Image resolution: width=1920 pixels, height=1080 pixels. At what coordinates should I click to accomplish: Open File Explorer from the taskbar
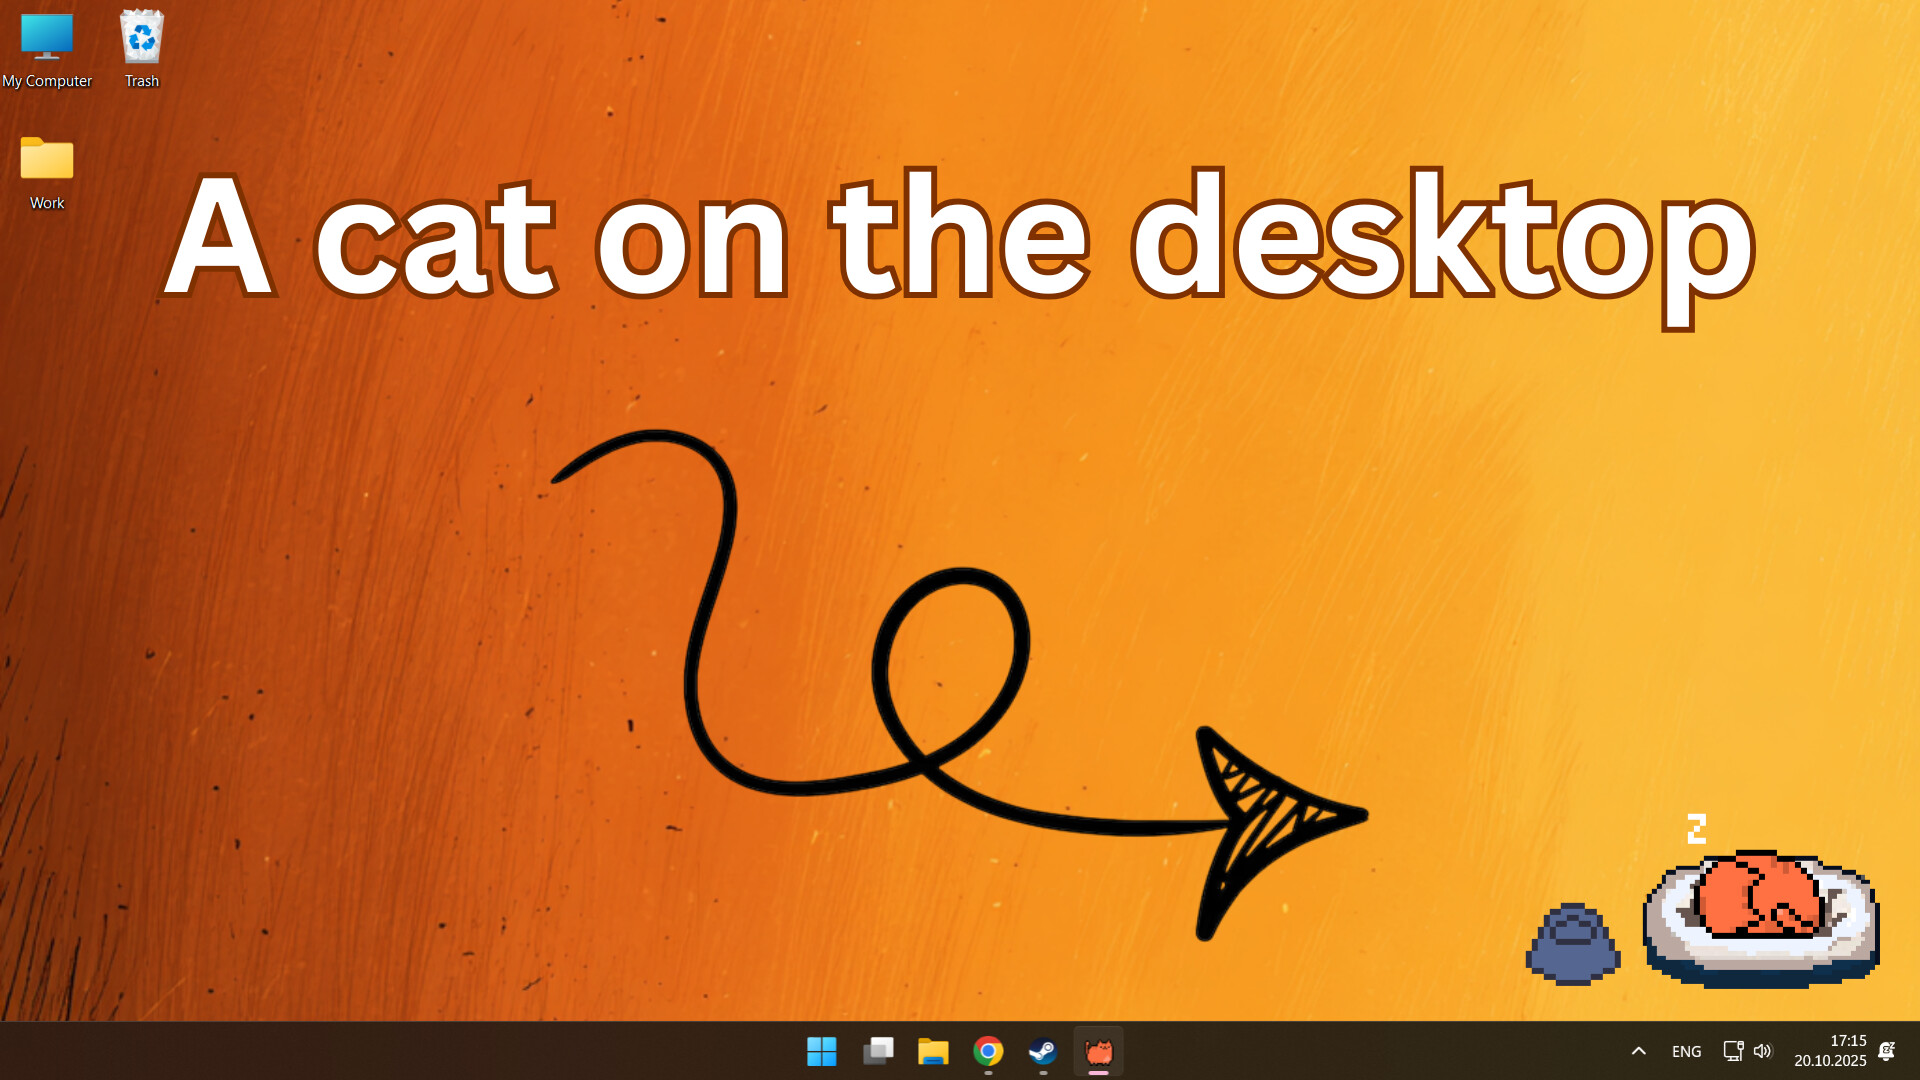tap(933, 1051)
